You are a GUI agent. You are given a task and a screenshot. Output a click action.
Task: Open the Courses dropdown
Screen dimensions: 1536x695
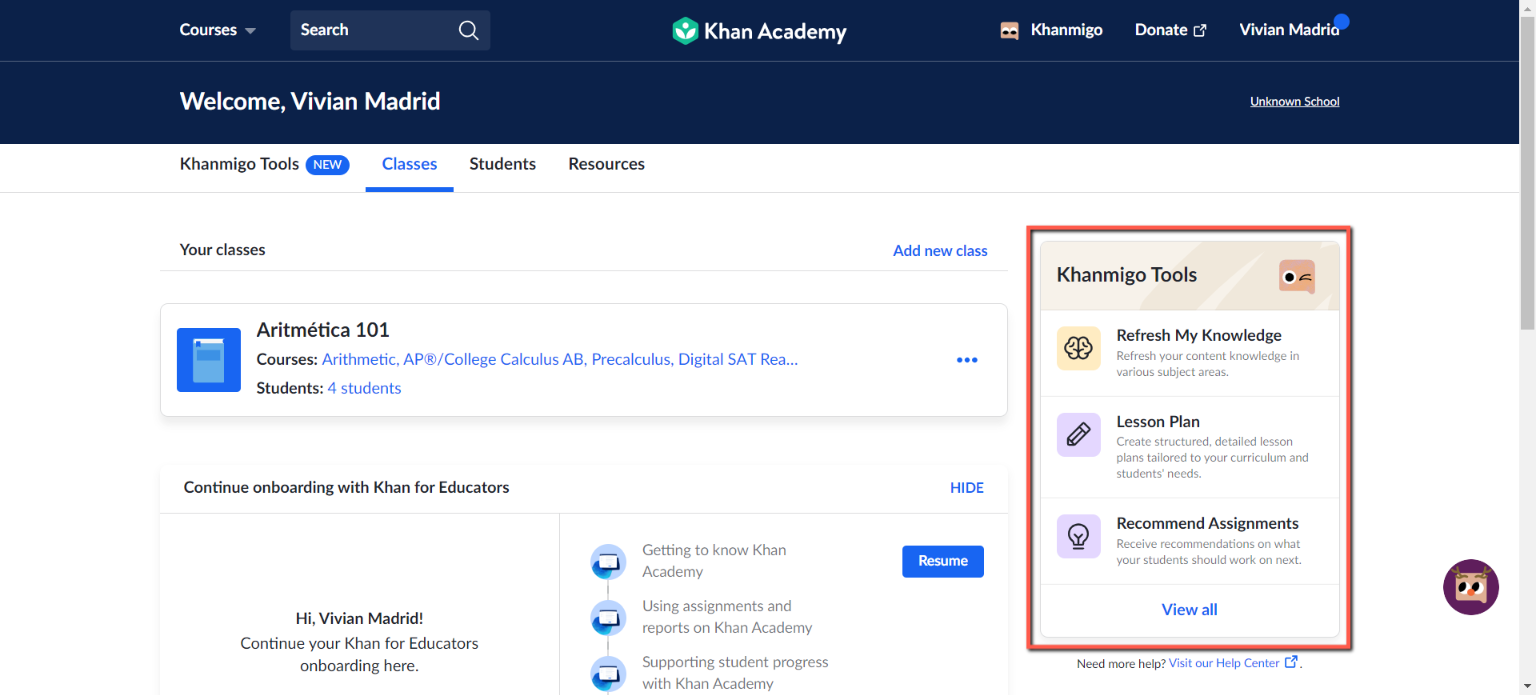[x=216, y=30]
